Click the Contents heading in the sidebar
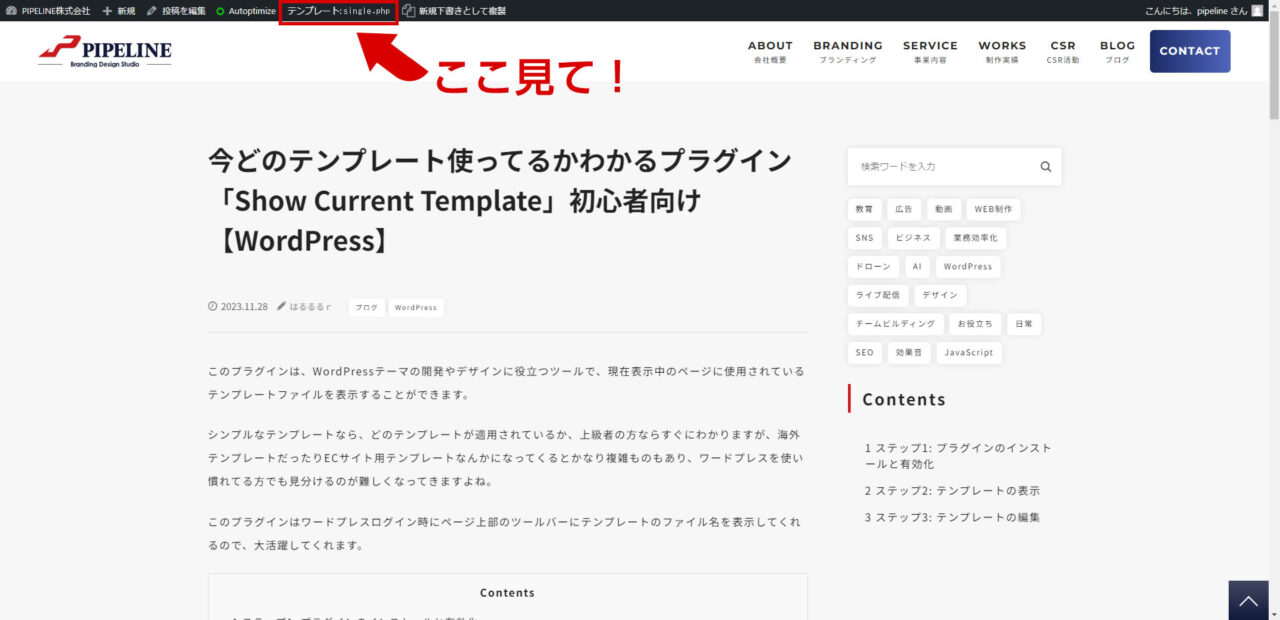This screenshot has height=620, width=1280. 904,399
